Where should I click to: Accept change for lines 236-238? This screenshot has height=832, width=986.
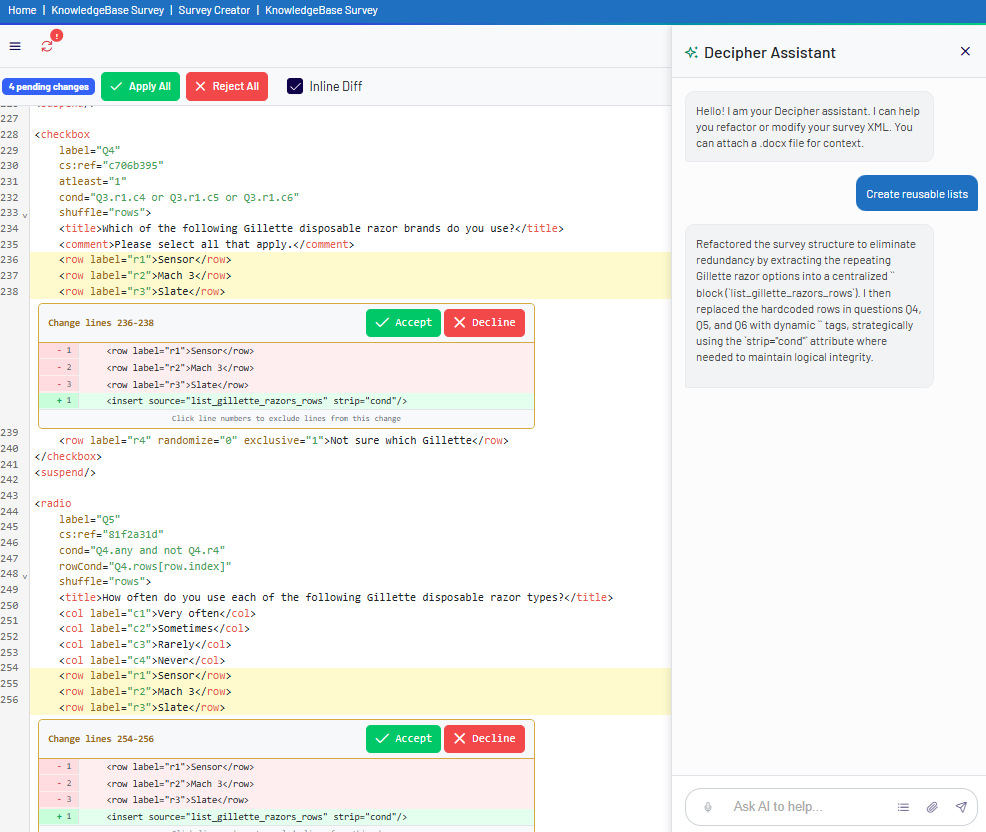403,323
